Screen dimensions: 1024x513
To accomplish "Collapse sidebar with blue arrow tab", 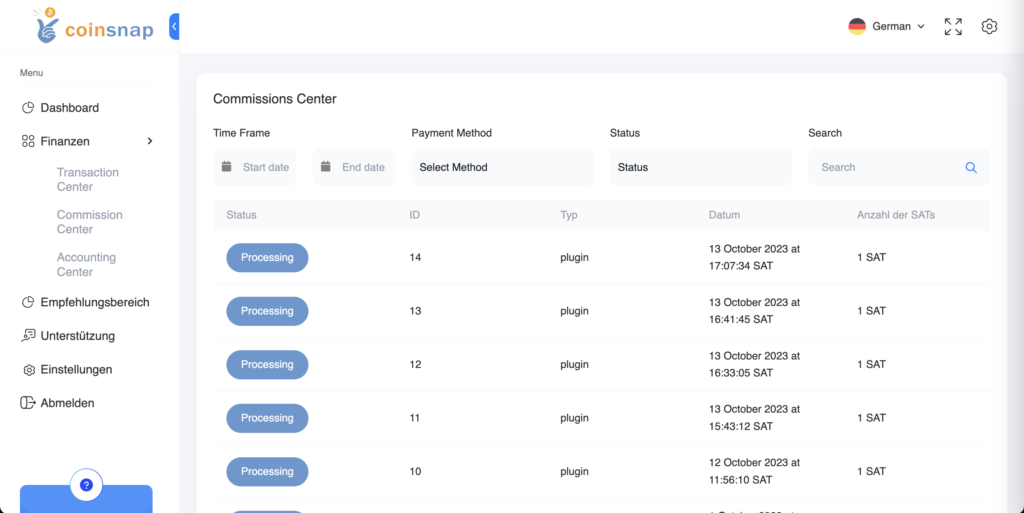I will [x=174, y=27].
